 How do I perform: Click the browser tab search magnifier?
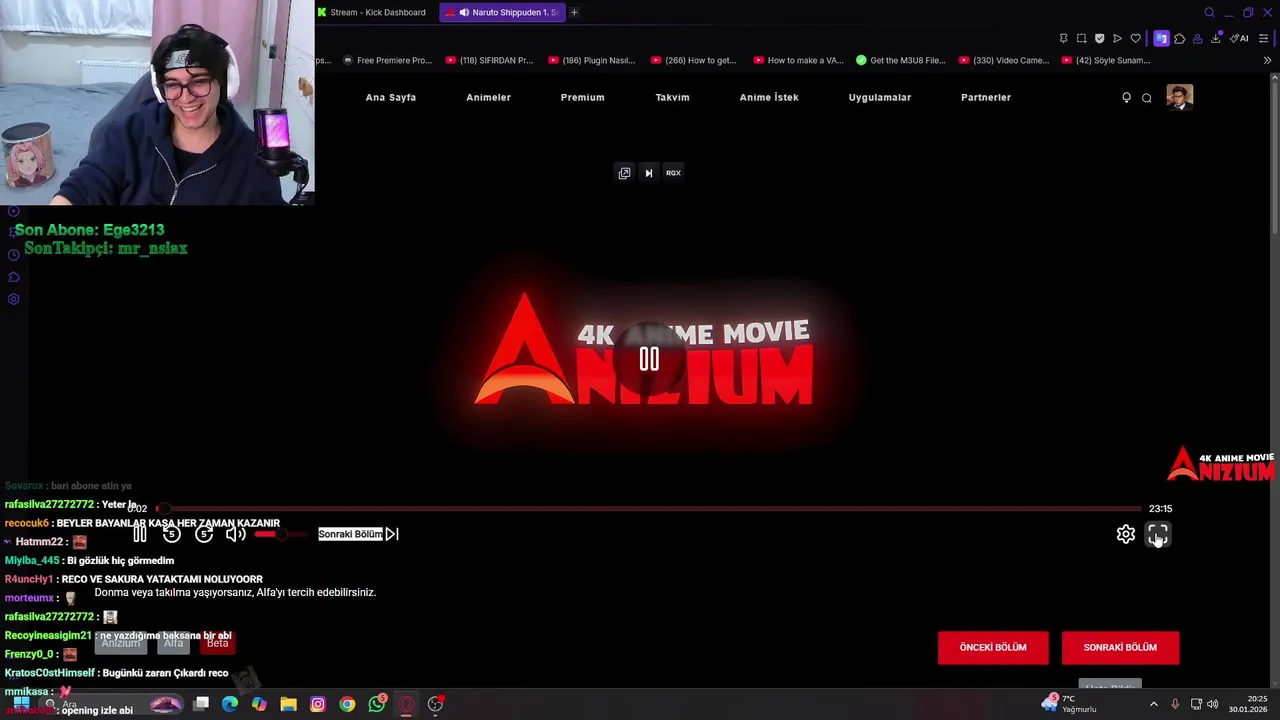pos(1209,12)
